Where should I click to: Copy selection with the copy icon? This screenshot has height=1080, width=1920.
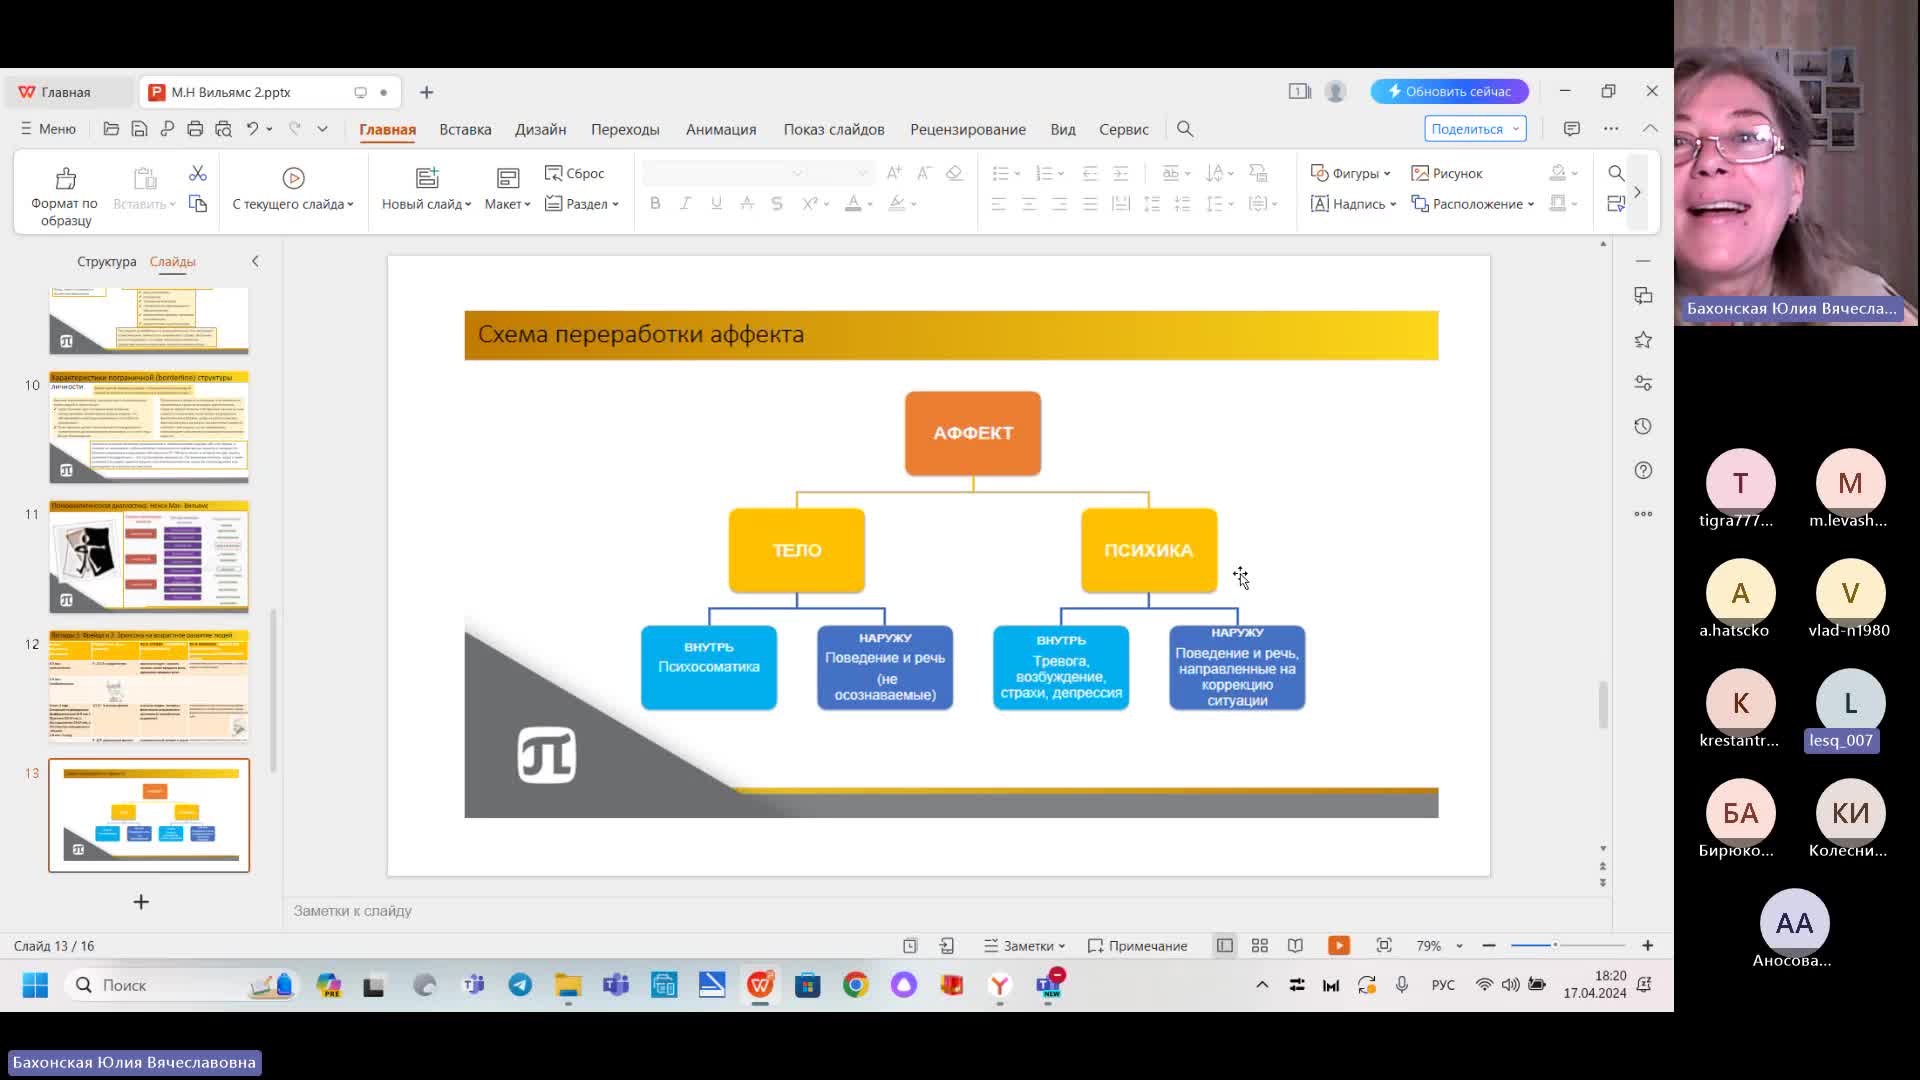198,204
